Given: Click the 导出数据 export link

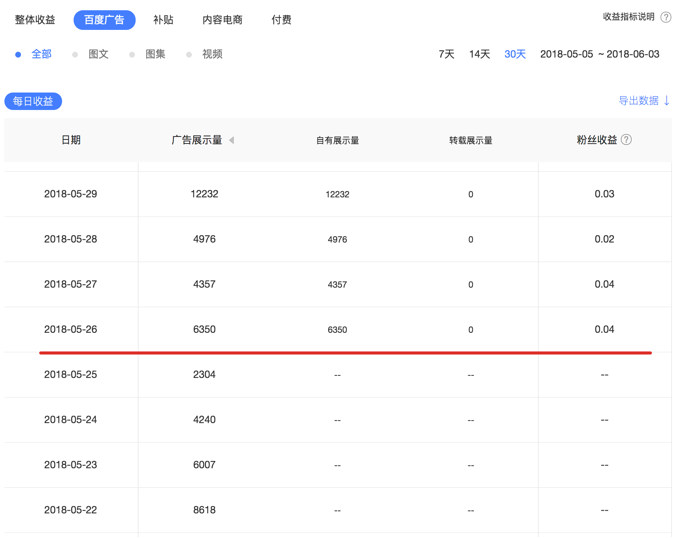Looking at the screenshot, I should (x=638, y=101).
